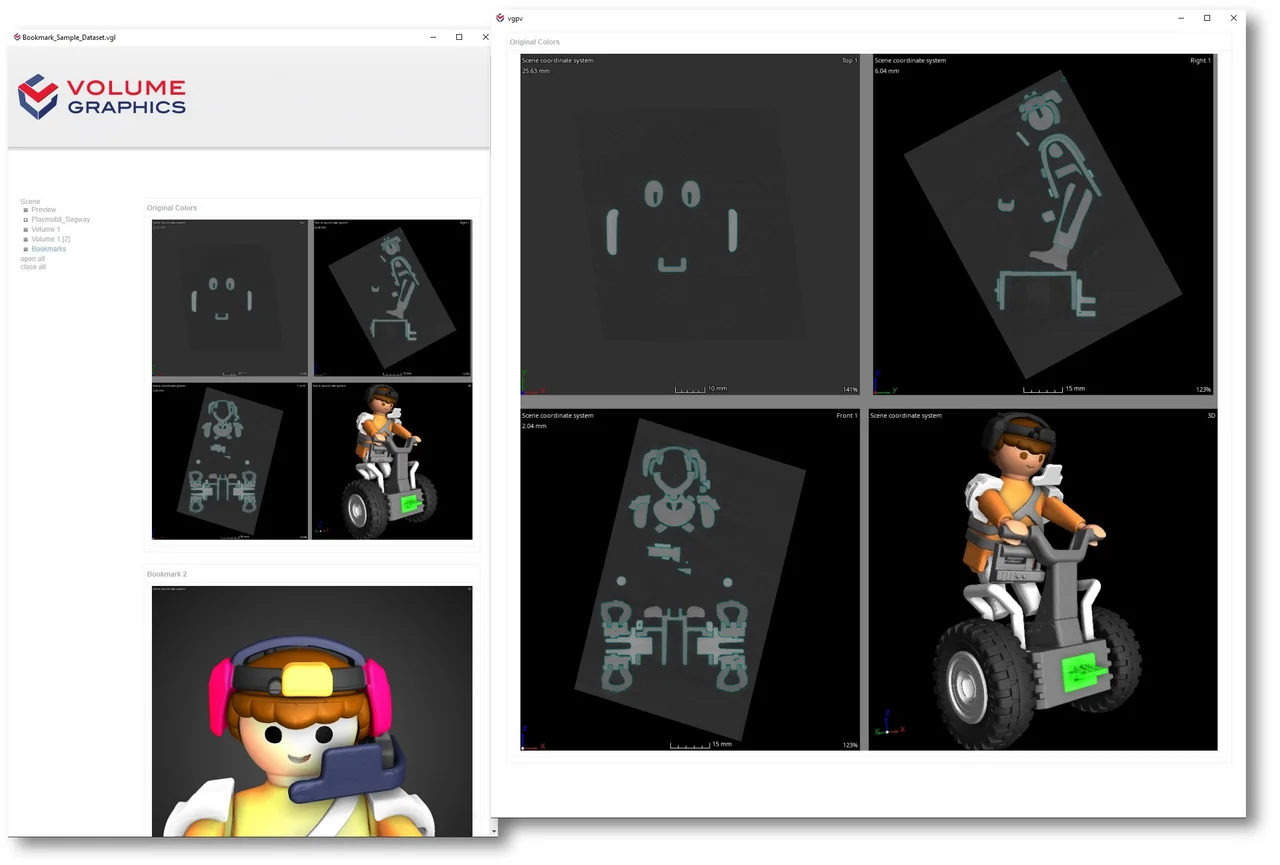Image resolution: width=1280 pixels, height=865 pixels.
Task: Maximize the Bookmark_Sample_Dataset.vgl window
Action: coord(459,37)
